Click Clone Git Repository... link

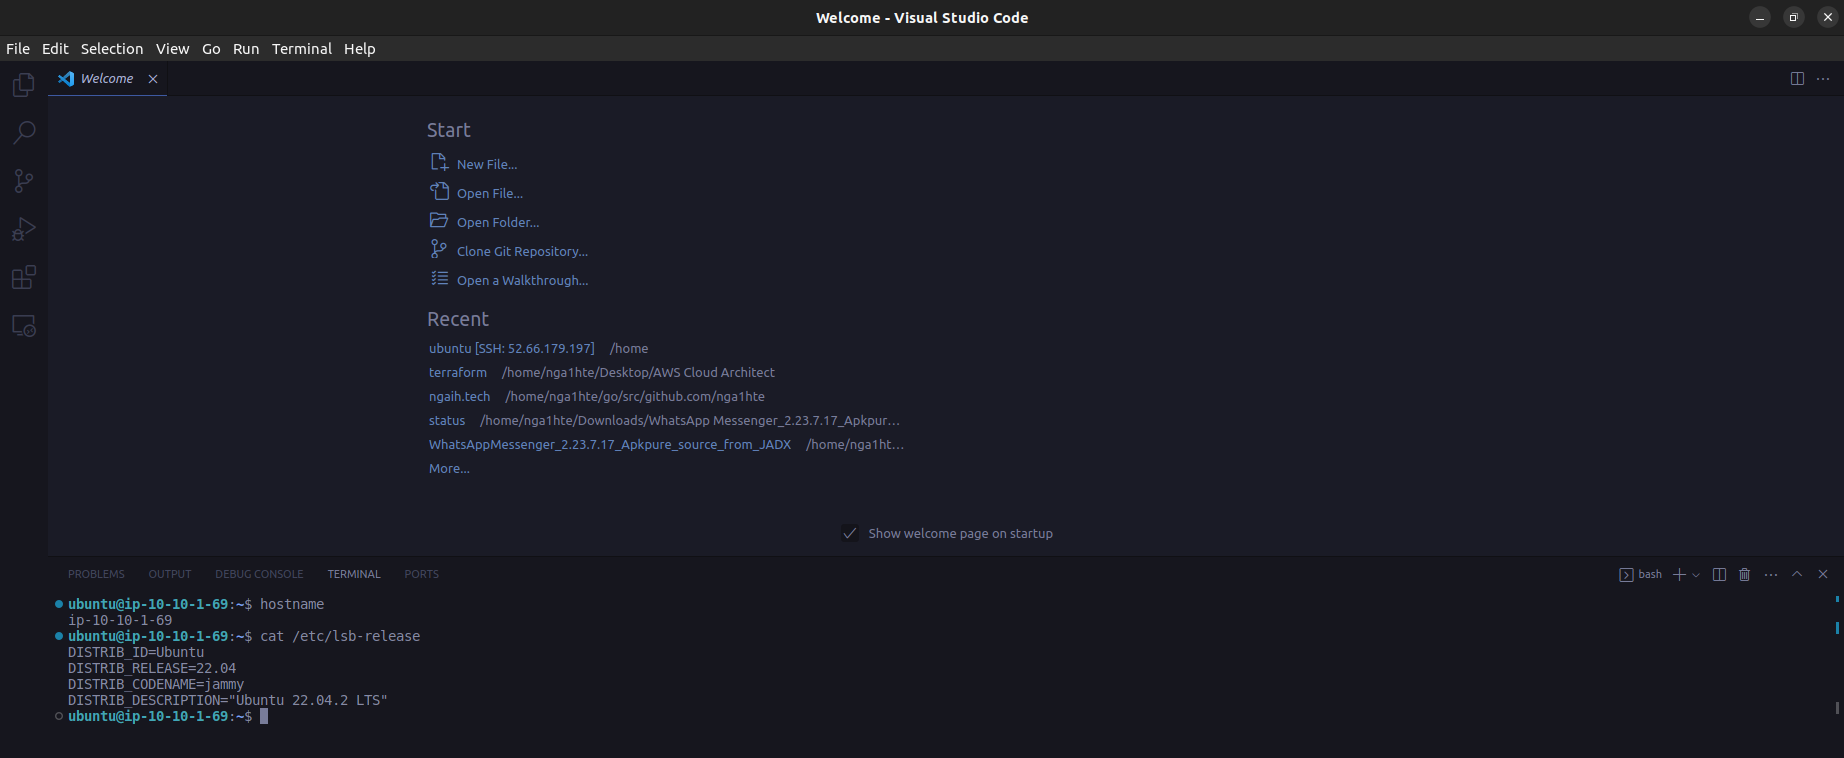pos(522,251)
